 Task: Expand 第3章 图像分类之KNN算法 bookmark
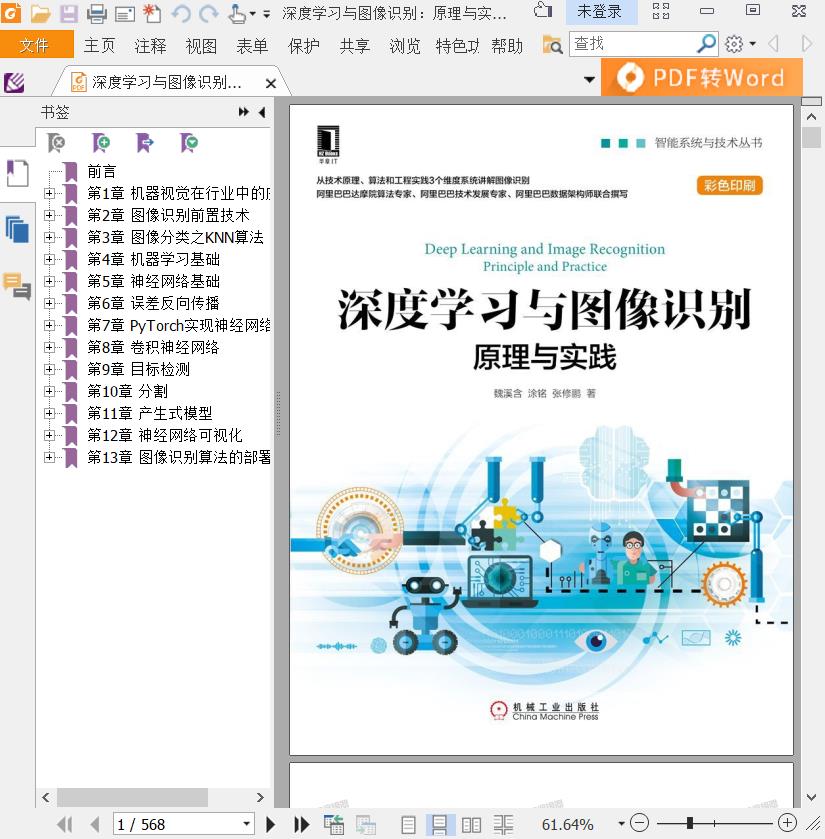[49, 237]
